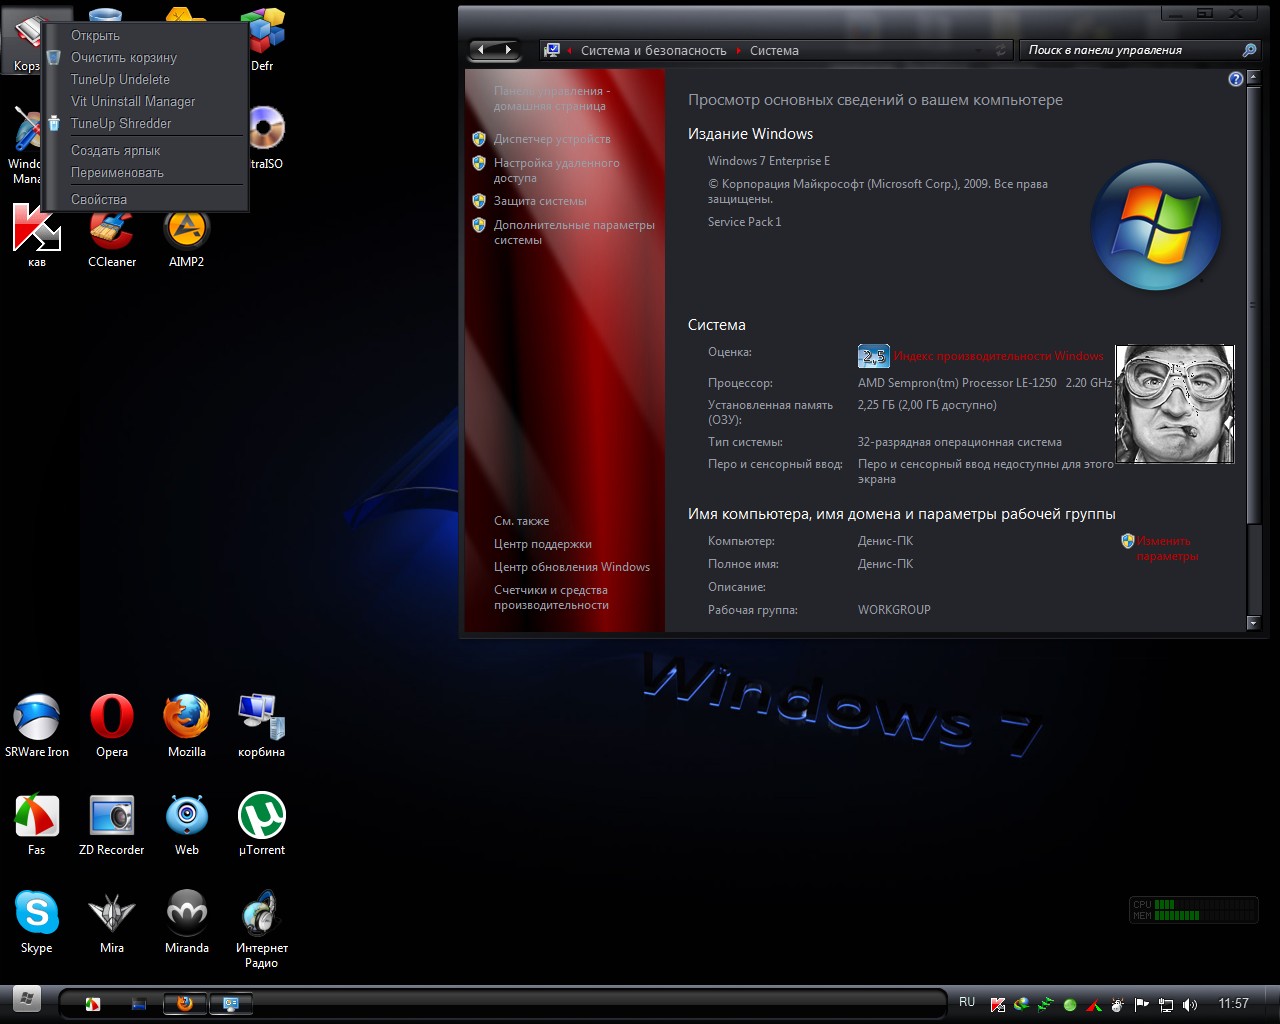This screenshot has width=1280, height=1024.
Task: Open the Fas desktop shortcut
Action: pyautogui.click(x=37, y=824)
